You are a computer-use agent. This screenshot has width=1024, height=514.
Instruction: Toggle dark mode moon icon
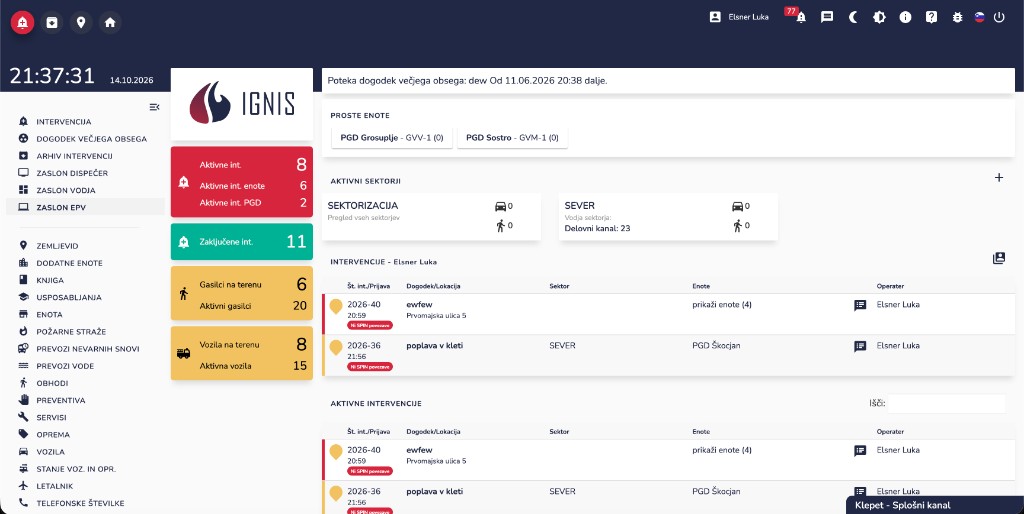coord(853,17)
